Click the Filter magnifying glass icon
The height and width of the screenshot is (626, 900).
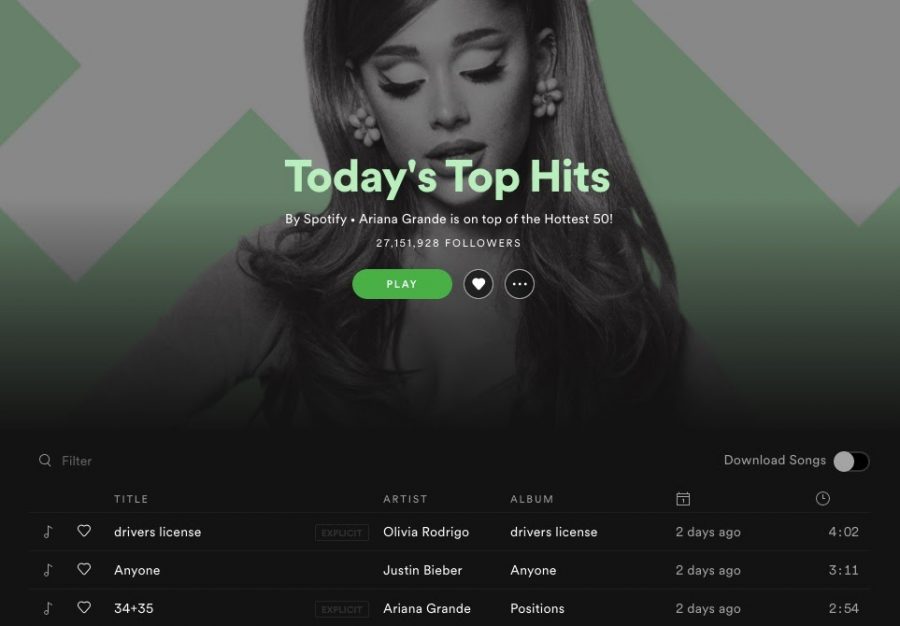[45, 460]
